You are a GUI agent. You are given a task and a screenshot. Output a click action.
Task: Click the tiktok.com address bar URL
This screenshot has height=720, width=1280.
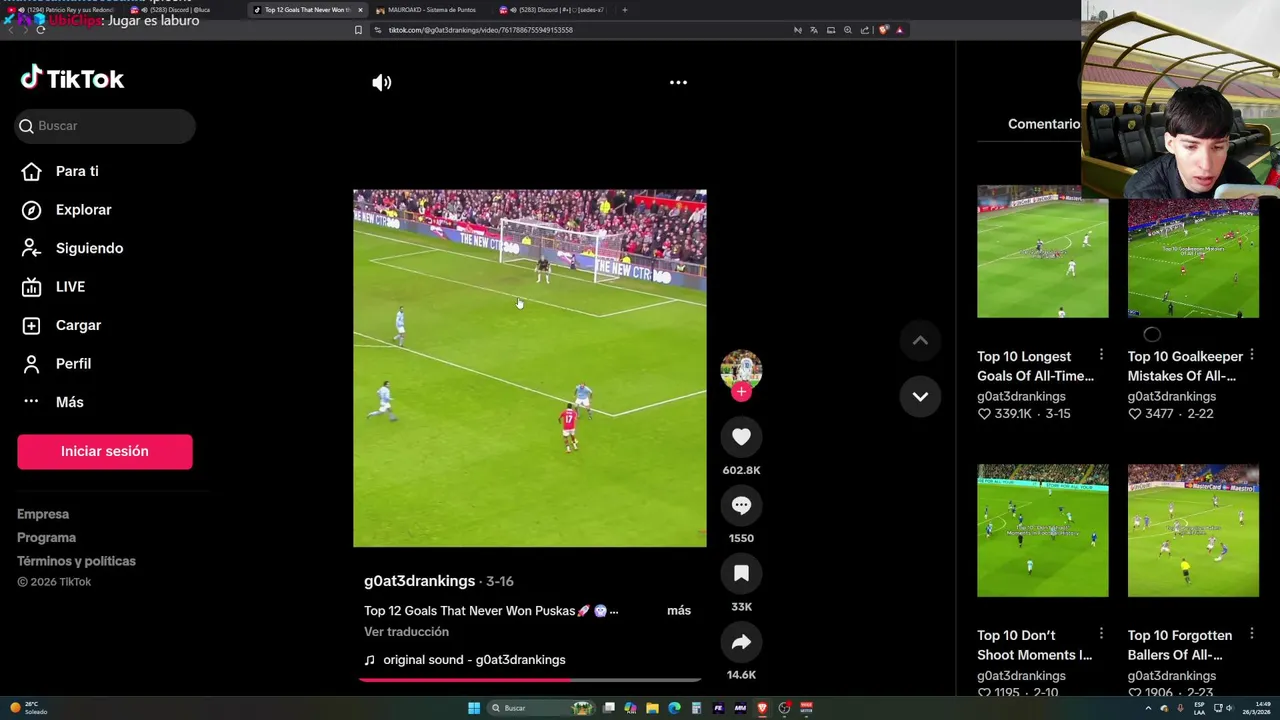[x=480, y=30]
